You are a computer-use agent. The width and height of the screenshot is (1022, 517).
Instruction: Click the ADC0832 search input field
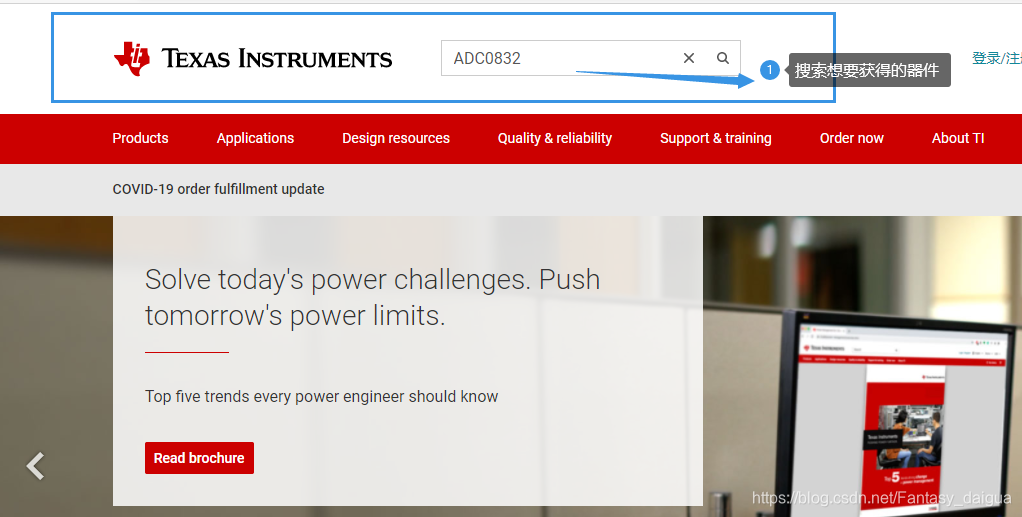pyautogui.click(x=561, y=58)
